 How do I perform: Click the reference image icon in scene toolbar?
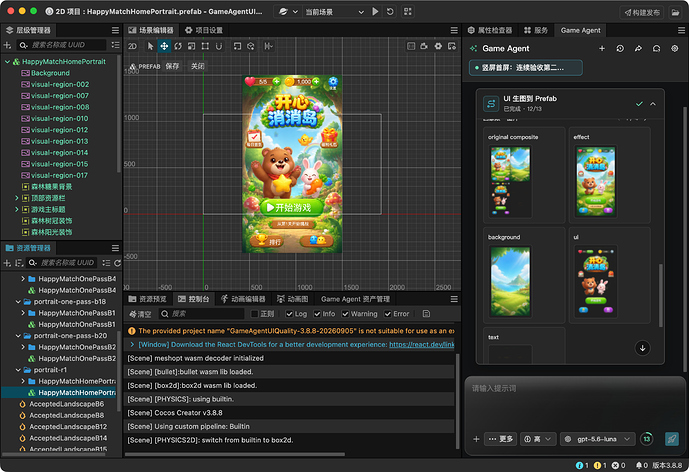(452, 46)
